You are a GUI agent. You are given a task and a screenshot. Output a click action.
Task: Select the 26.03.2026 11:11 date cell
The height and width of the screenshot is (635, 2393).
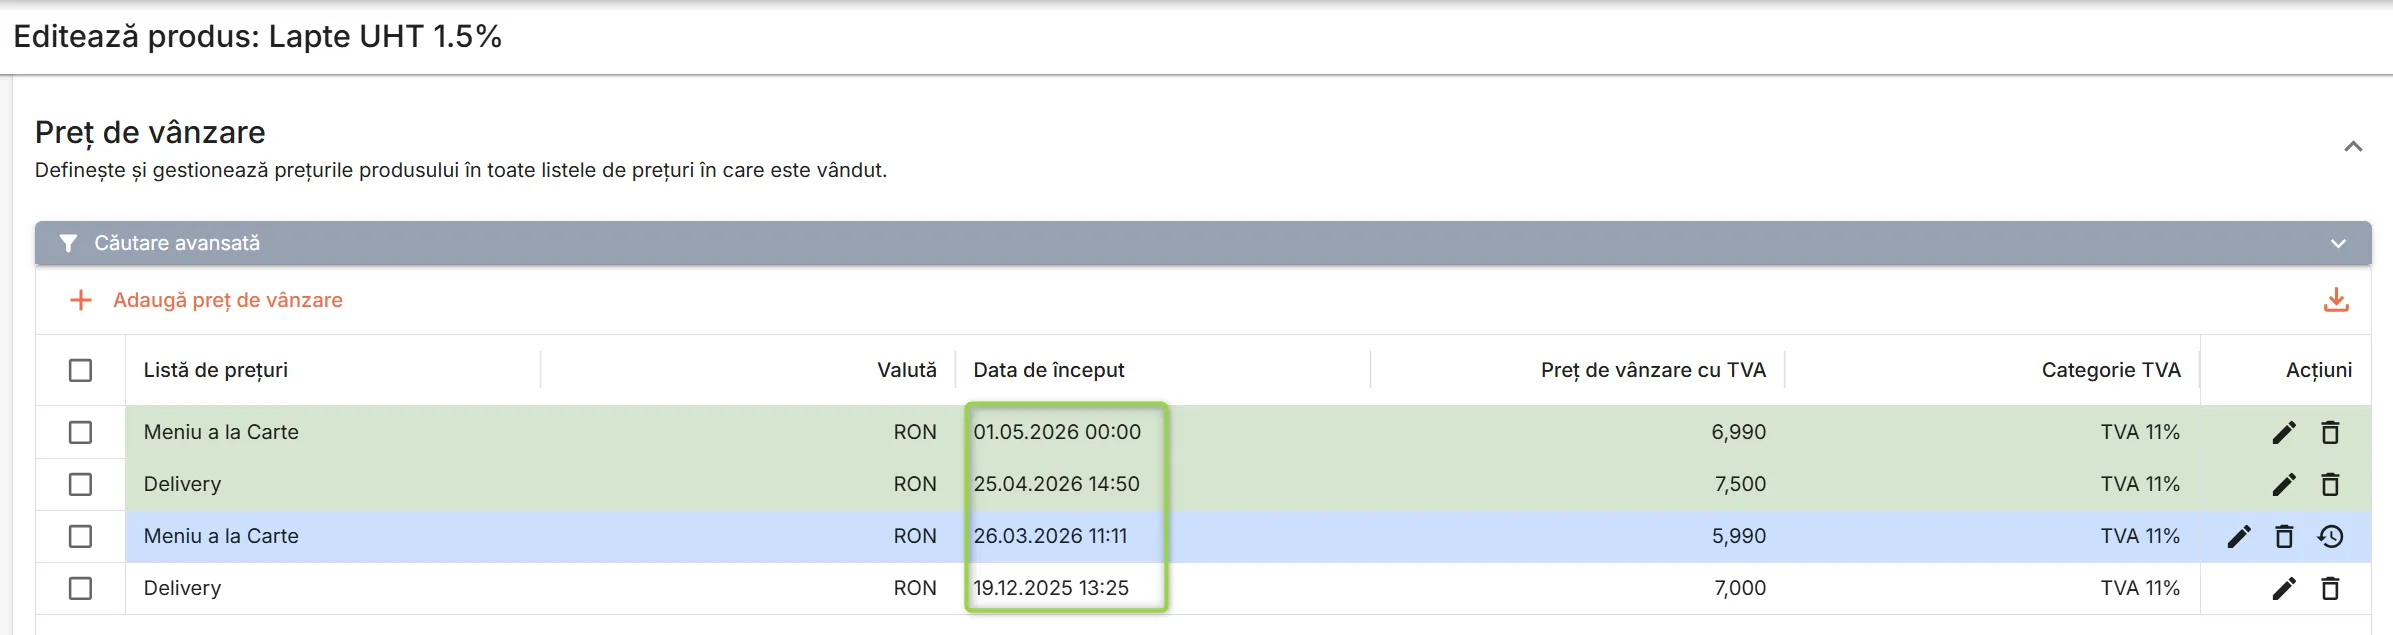pos(1050,536)
